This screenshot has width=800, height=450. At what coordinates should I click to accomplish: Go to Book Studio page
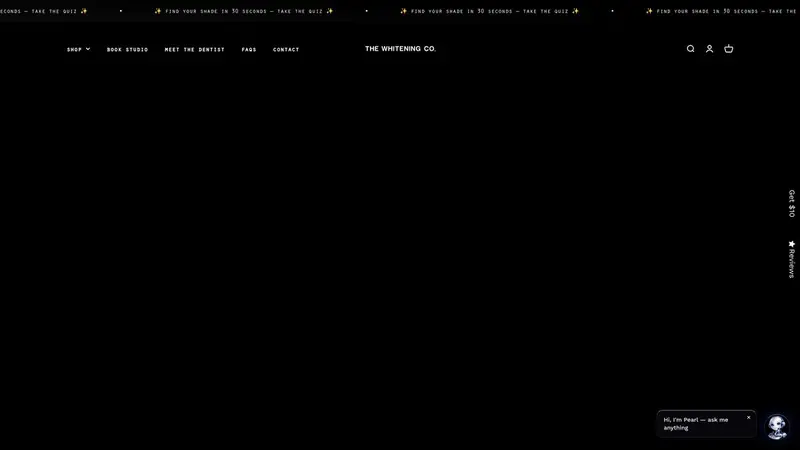point(128,49)
